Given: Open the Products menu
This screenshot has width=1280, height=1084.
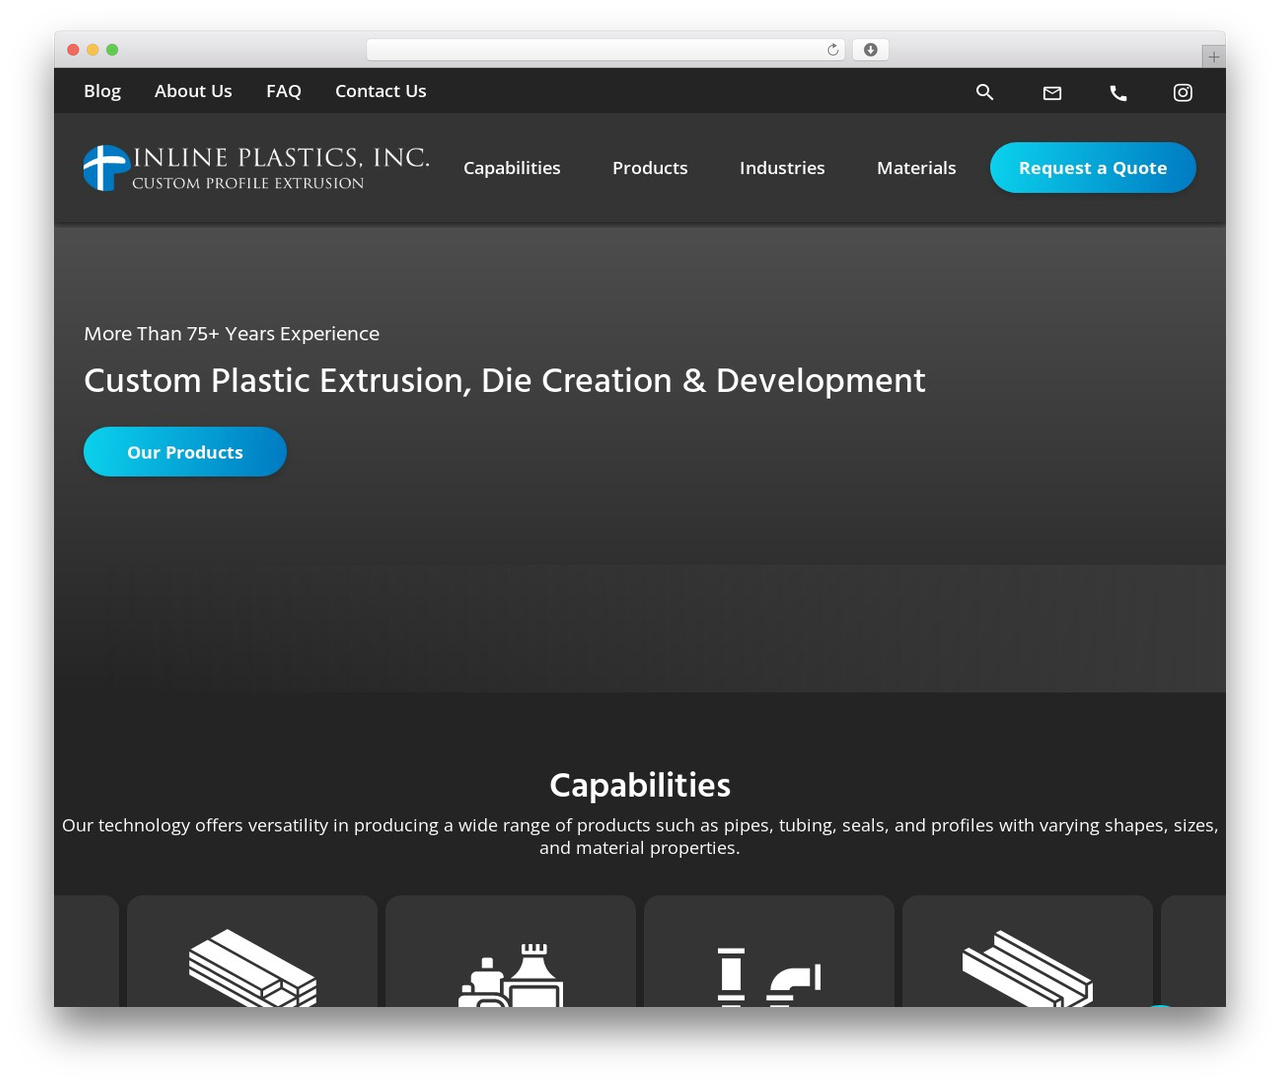Looking at the screenshot, I should (650, 168).
